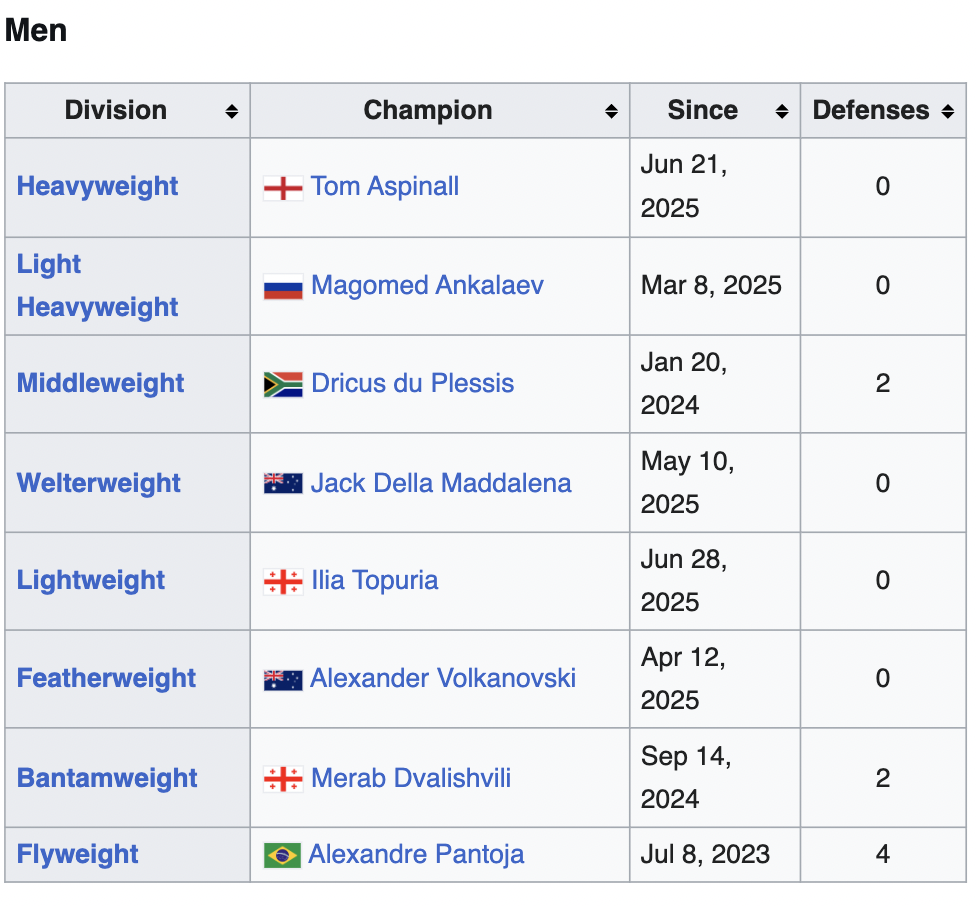Open the Middleweight division link

[100, 383]
